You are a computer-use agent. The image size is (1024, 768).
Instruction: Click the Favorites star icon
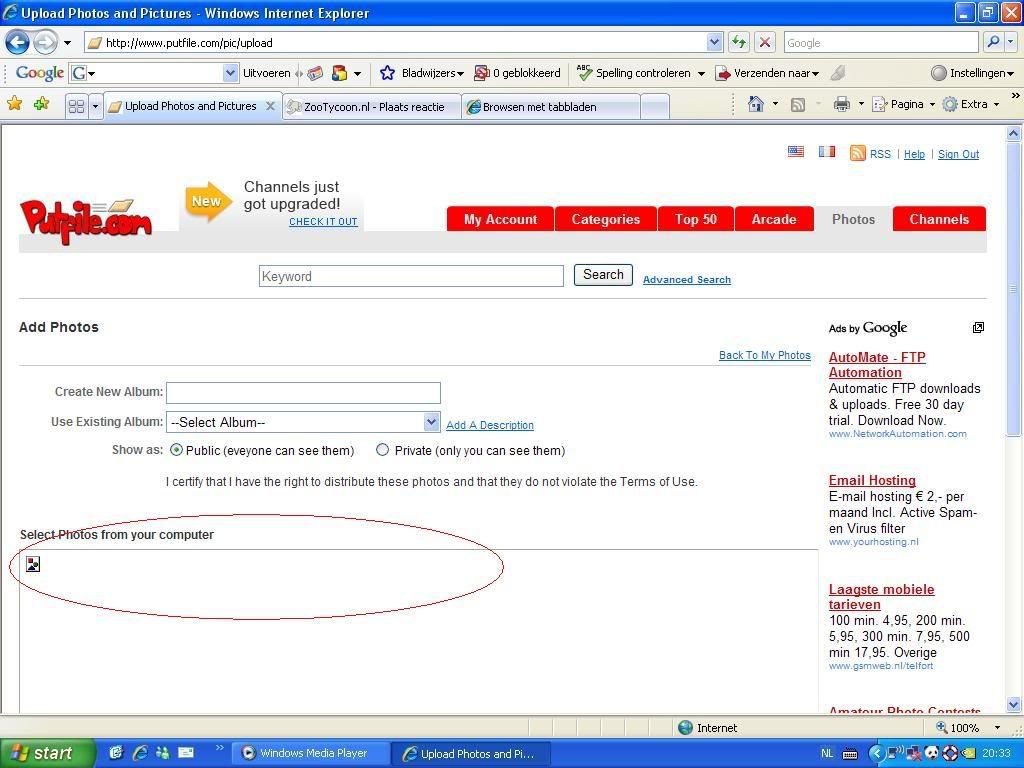coord(14,104)
